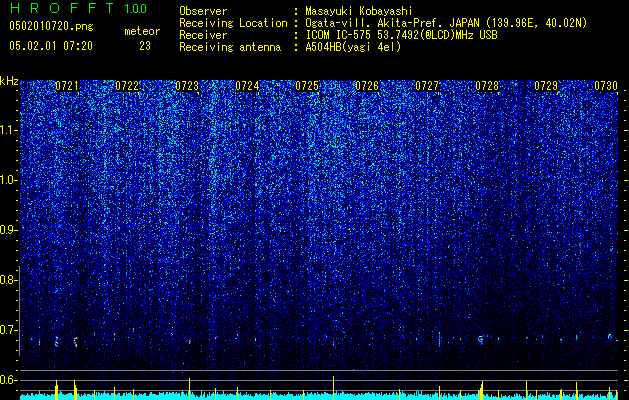
Task: Click the 0727 time marker
Action: (x=427, y=86)
